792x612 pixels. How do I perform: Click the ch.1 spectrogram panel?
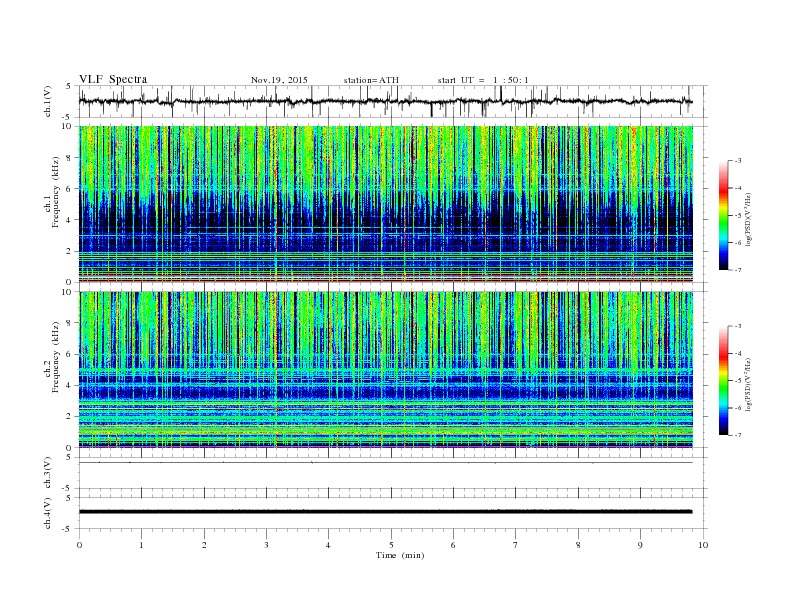click(386, 204)
